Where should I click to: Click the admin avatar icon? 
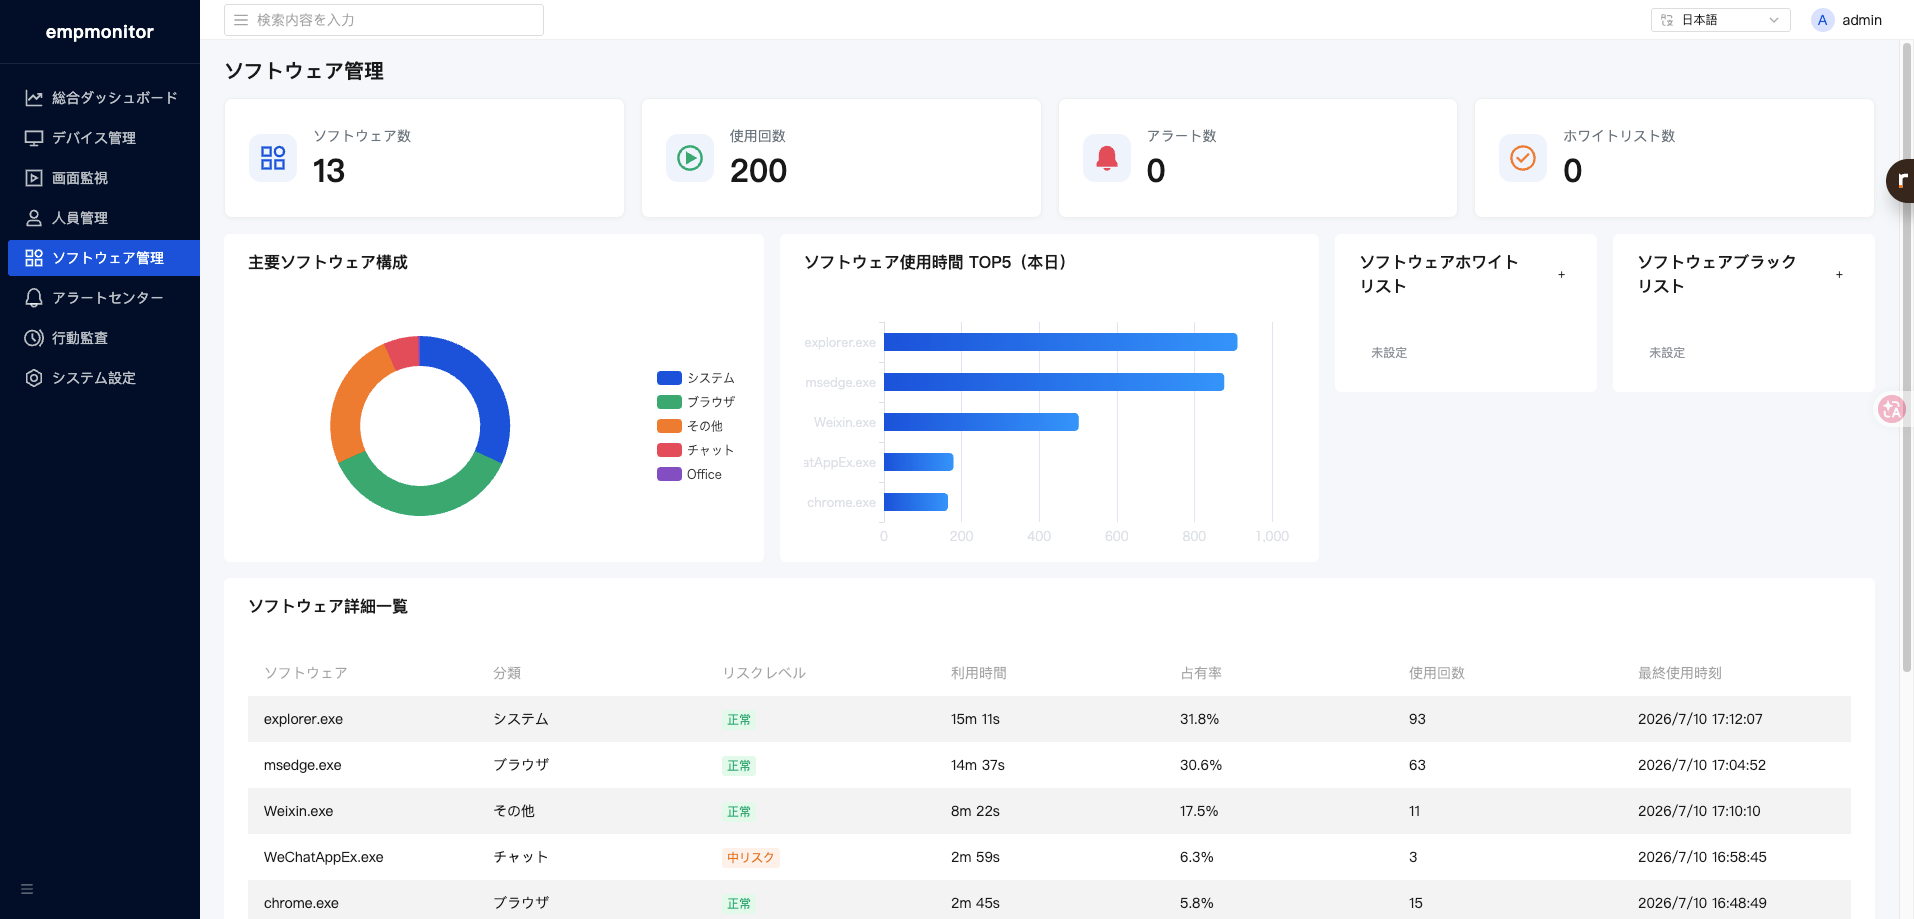click(1822, 20)
